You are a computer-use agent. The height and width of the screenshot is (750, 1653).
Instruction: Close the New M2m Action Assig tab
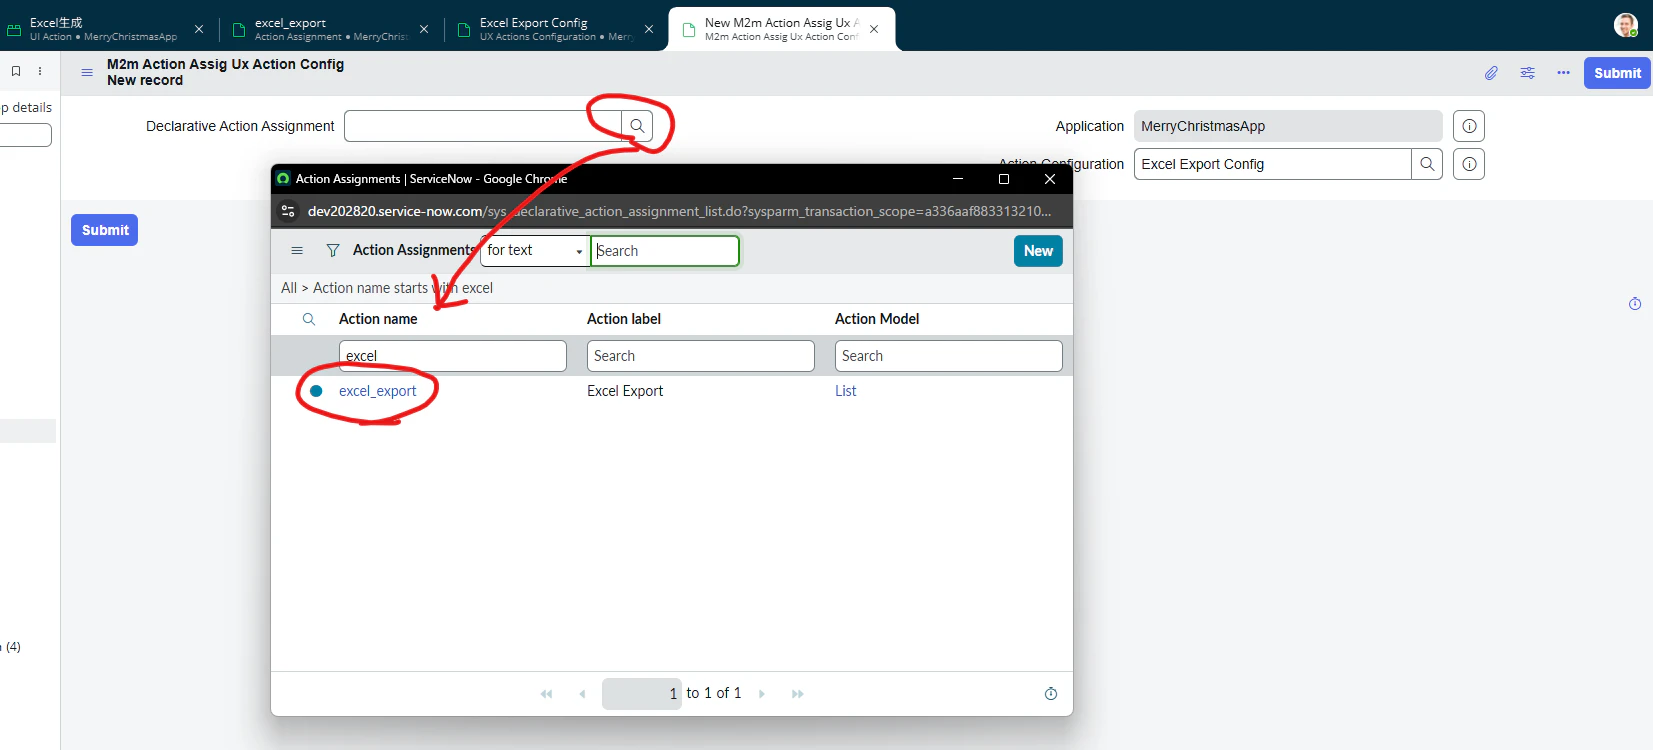tap(874, 29)
